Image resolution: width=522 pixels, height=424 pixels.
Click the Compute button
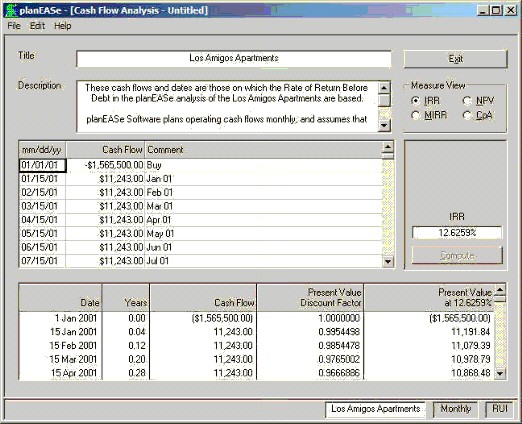click(457, 256)
